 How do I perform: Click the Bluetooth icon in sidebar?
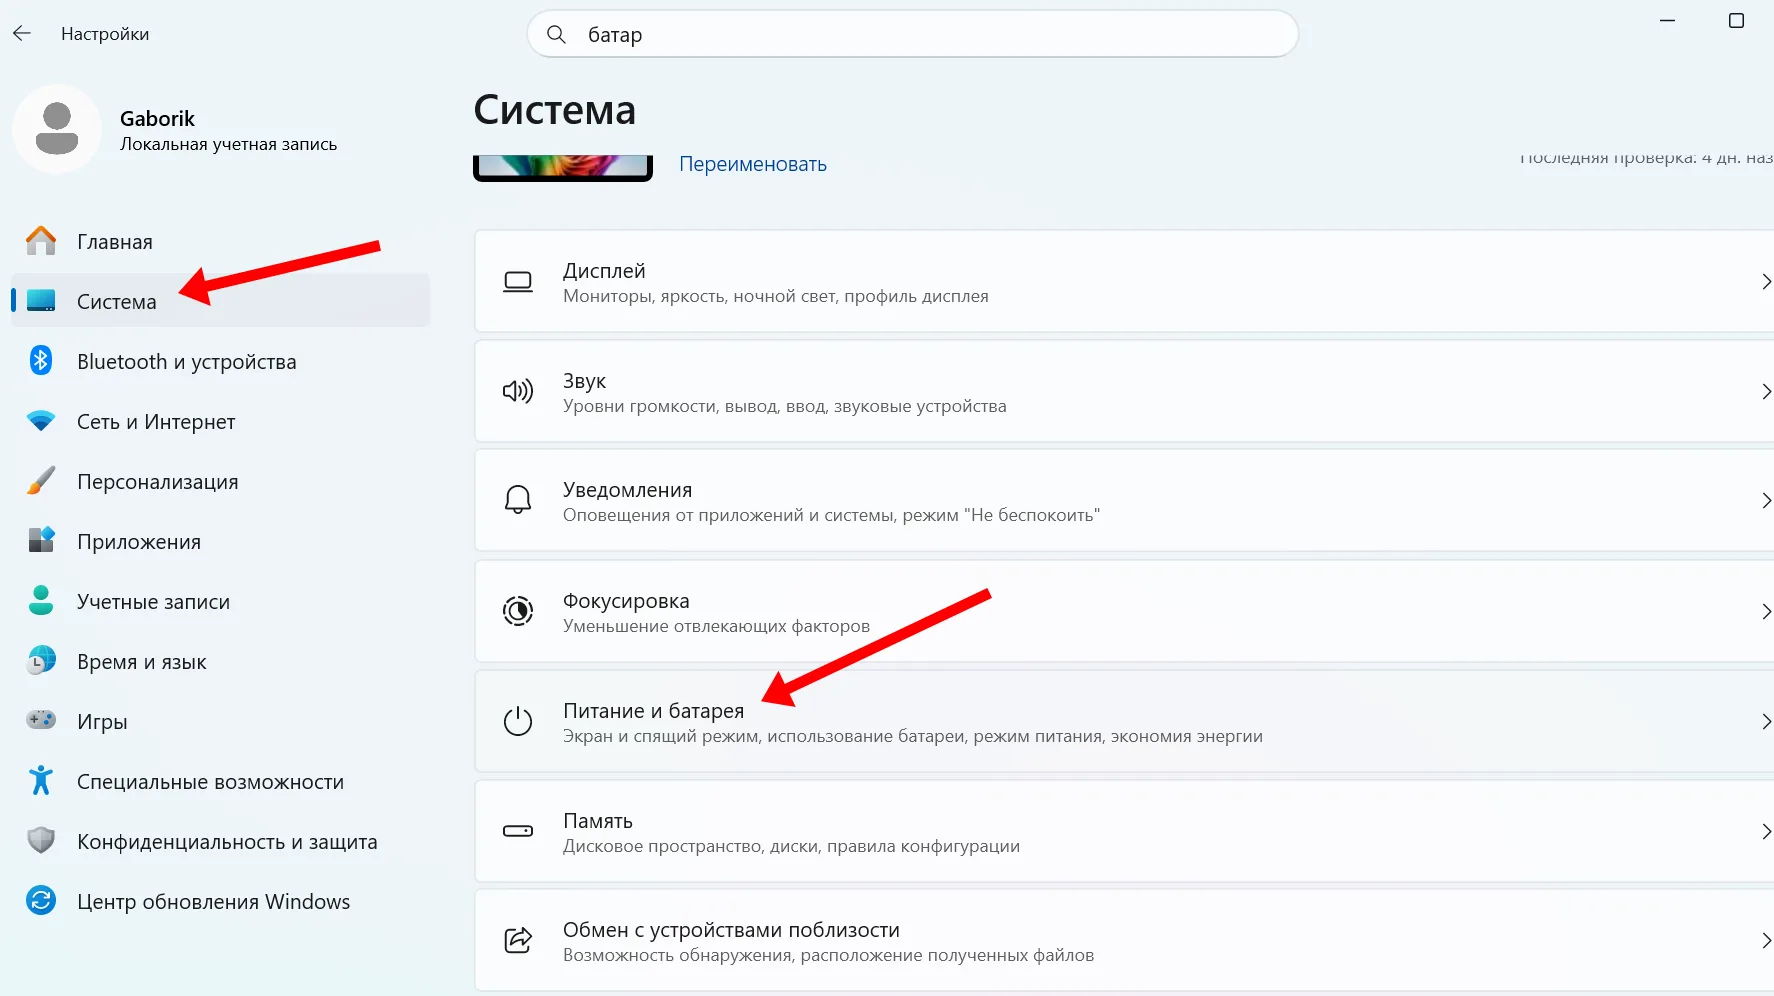tap(41, 361)
